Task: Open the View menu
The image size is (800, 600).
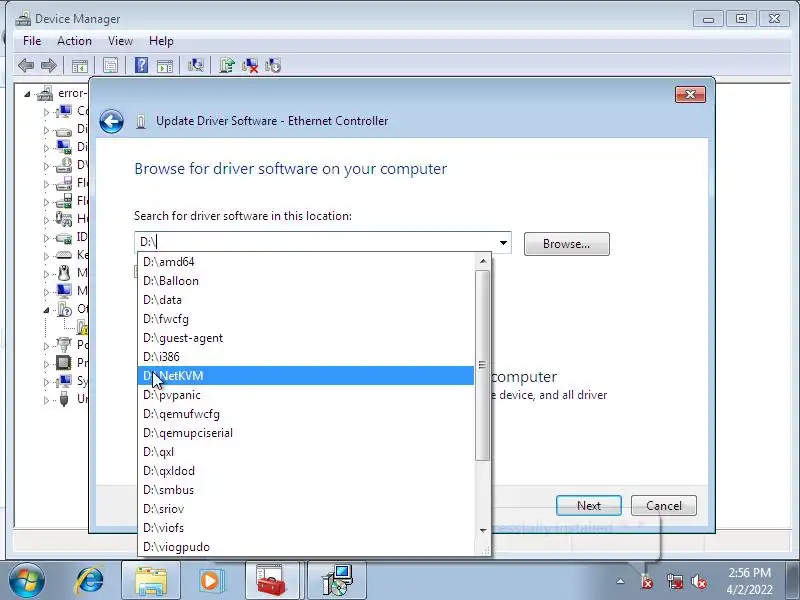Action: [120, 41]
